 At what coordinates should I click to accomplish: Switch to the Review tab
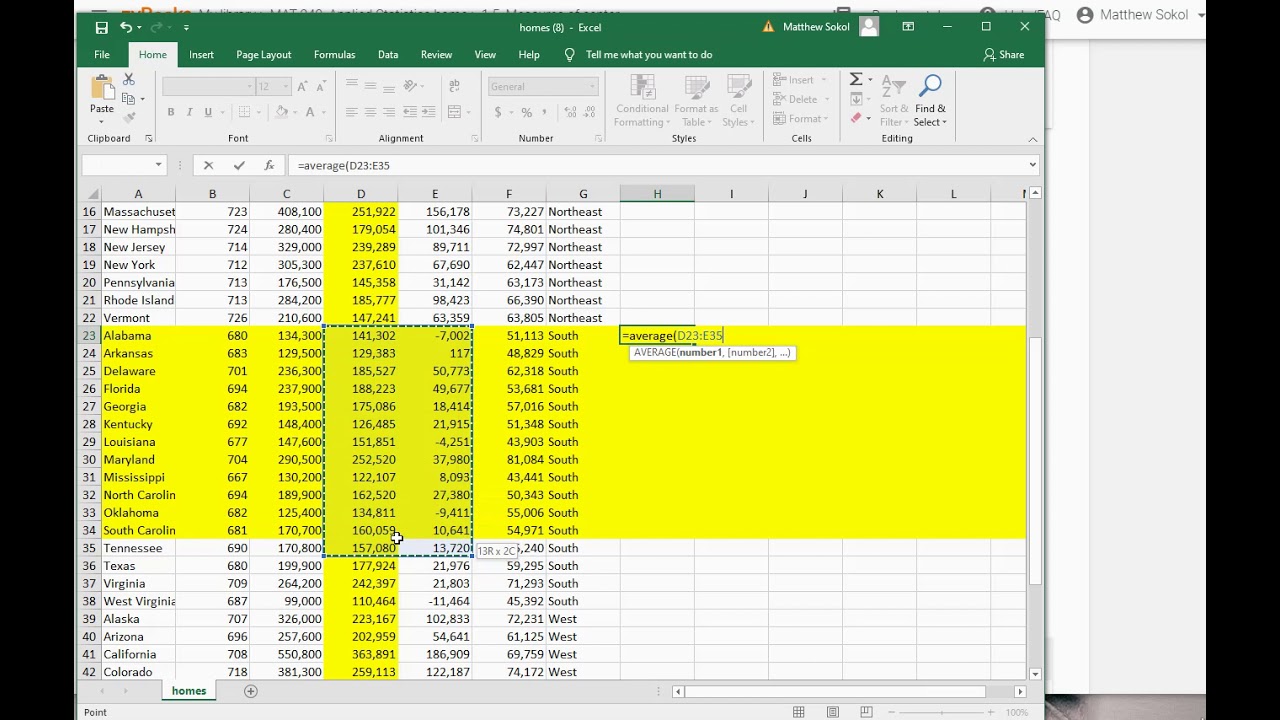436,55
